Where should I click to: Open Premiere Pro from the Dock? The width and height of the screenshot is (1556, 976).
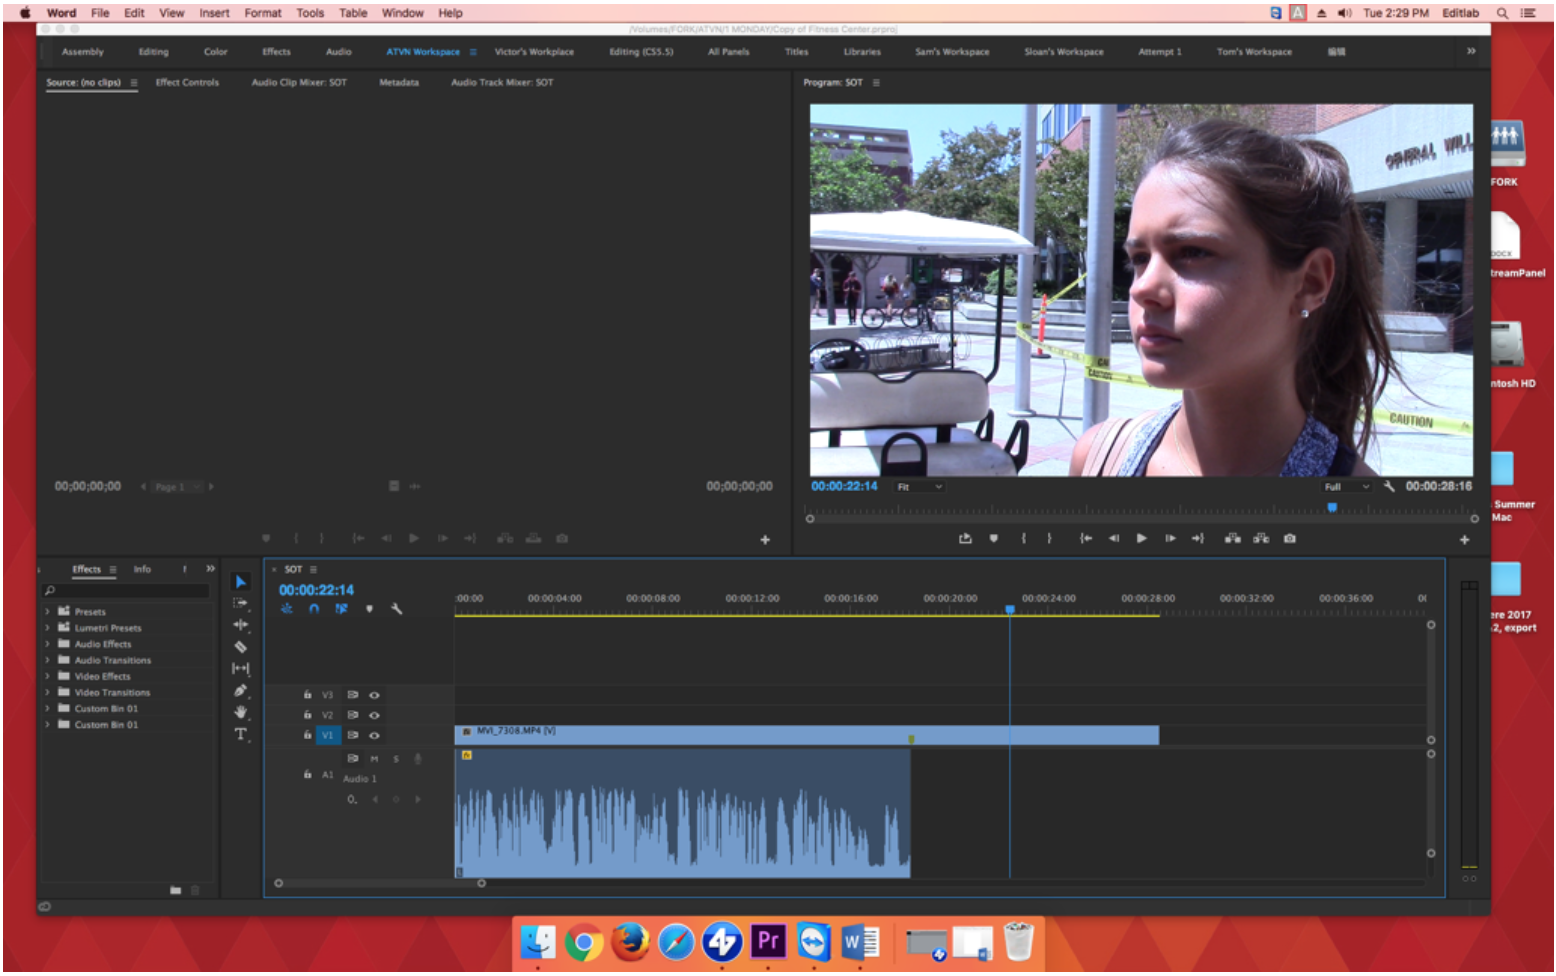click(767, 941)
